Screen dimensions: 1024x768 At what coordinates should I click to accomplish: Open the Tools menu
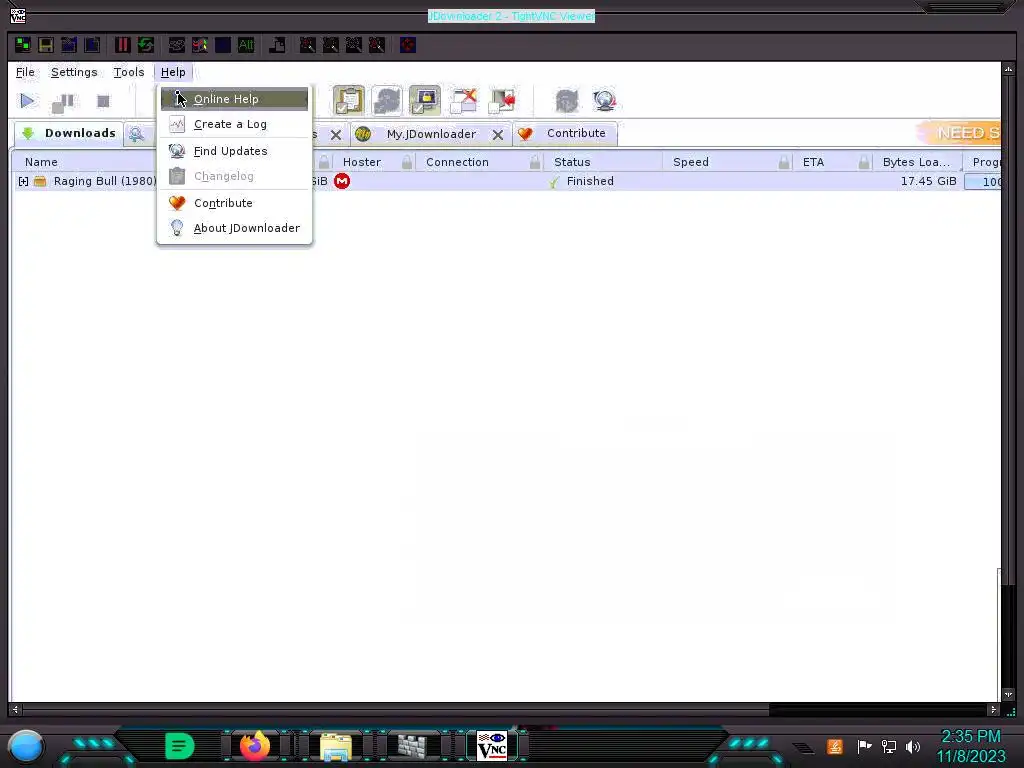[129, 72]
